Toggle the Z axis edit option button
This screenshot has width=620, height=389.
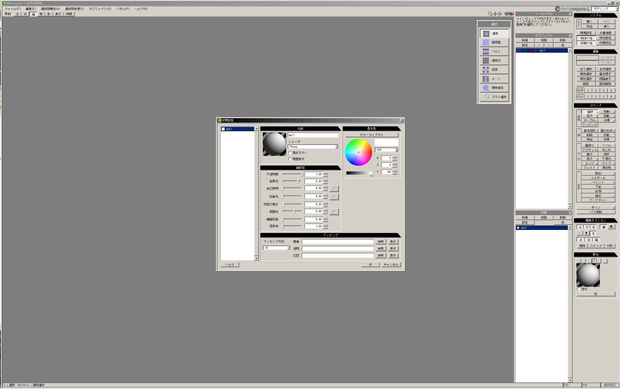(x=594, y=227)
